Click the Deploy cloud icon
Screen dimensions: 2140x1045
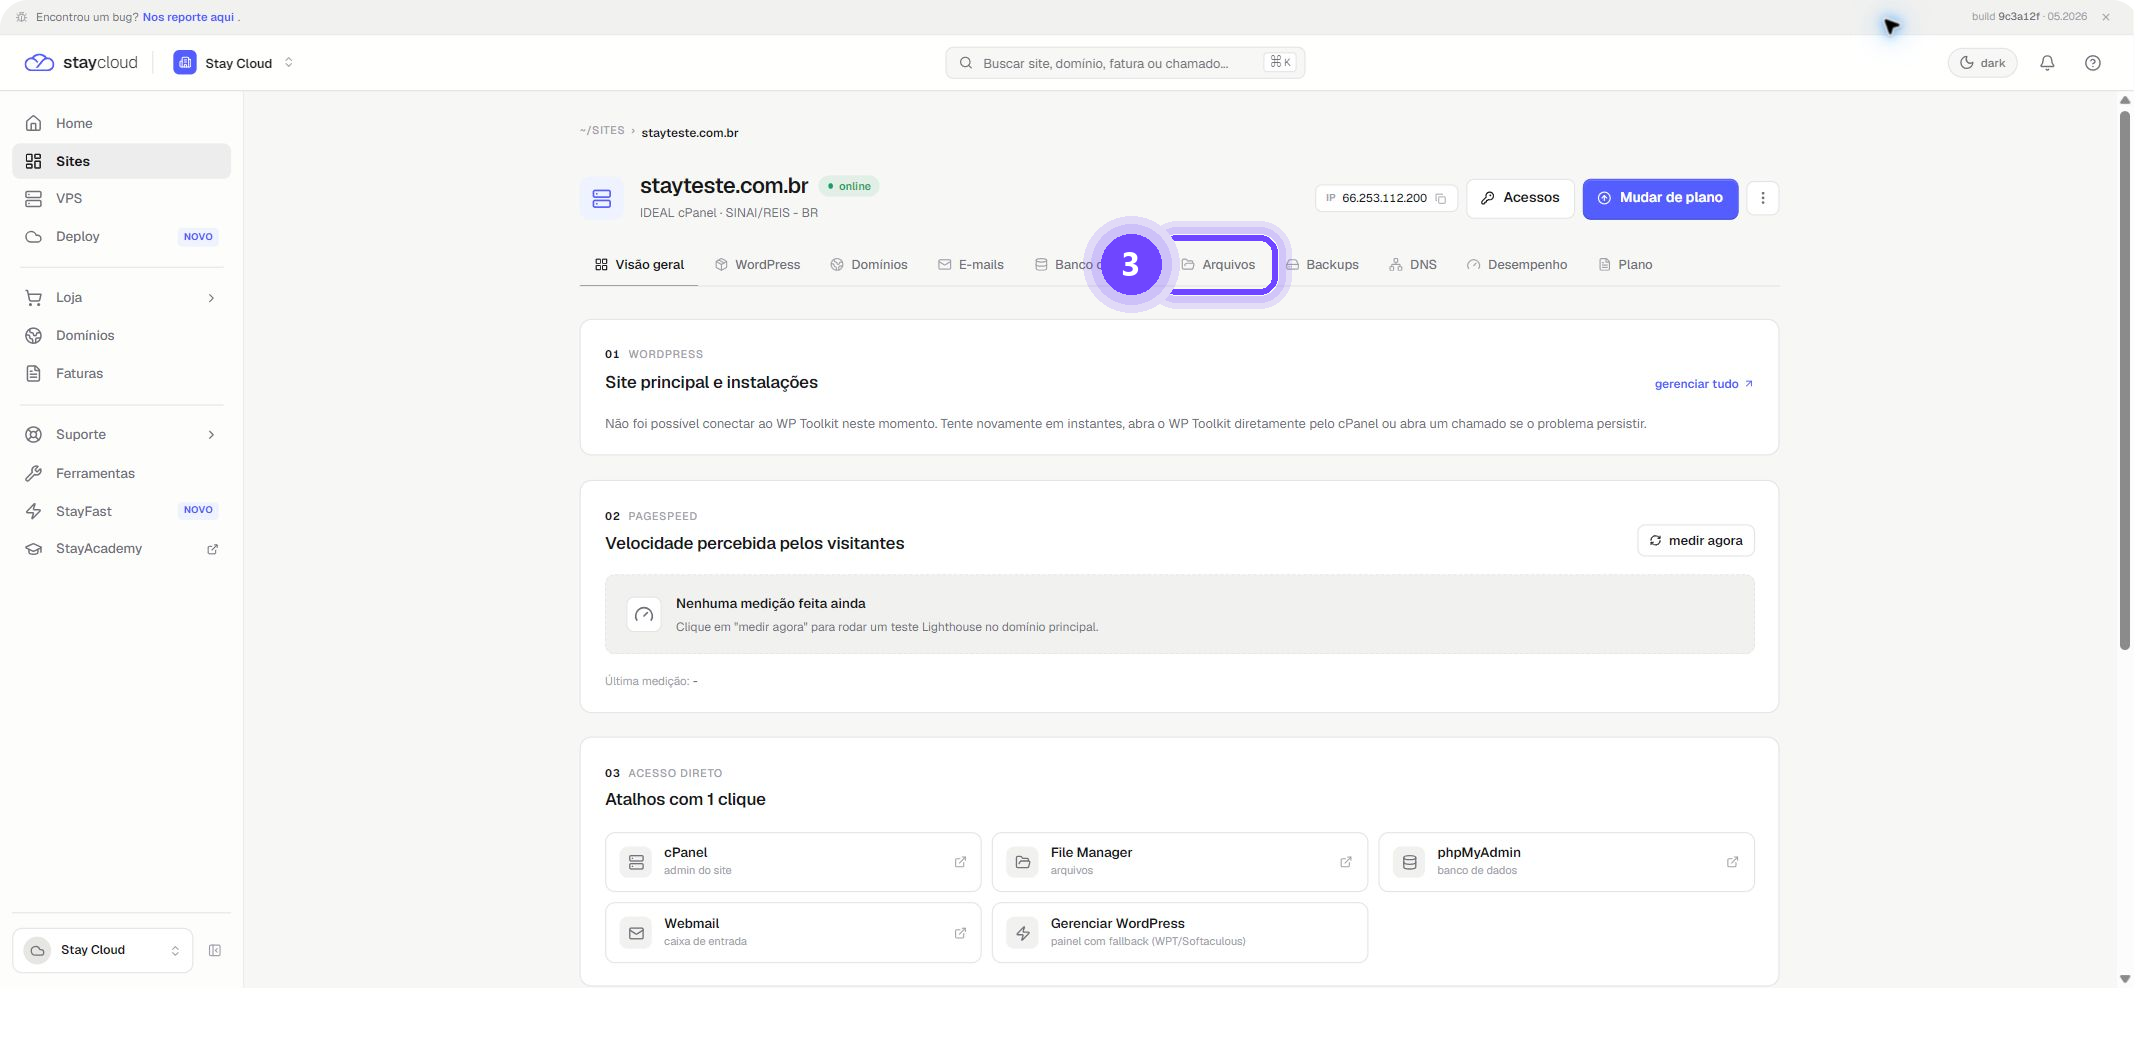click(33, 237)
